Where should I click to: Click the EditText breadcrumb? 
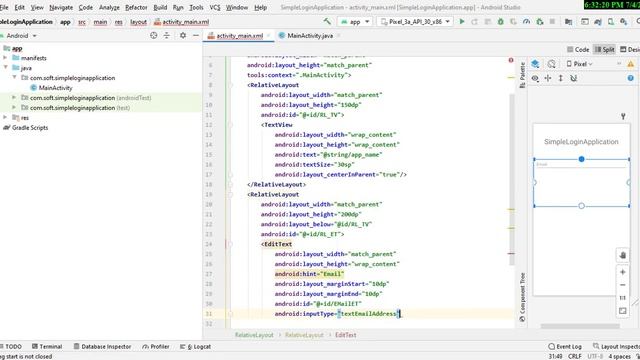[345, 335]
